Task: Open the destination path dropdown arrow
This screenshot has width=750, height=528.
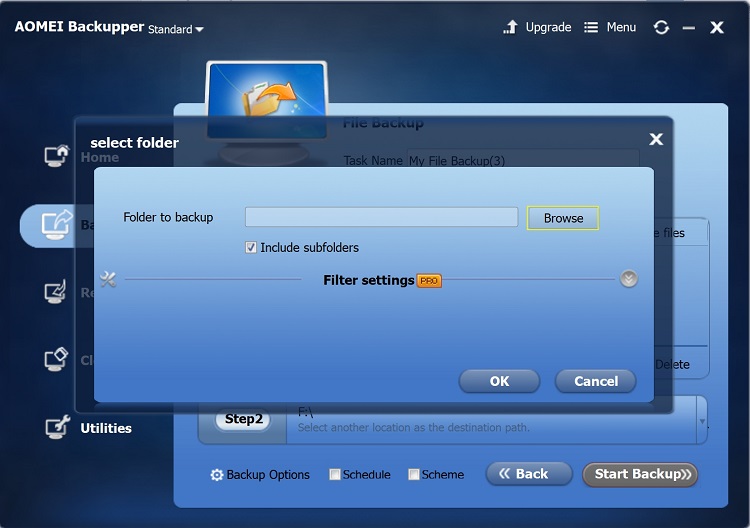Action: 702,421
